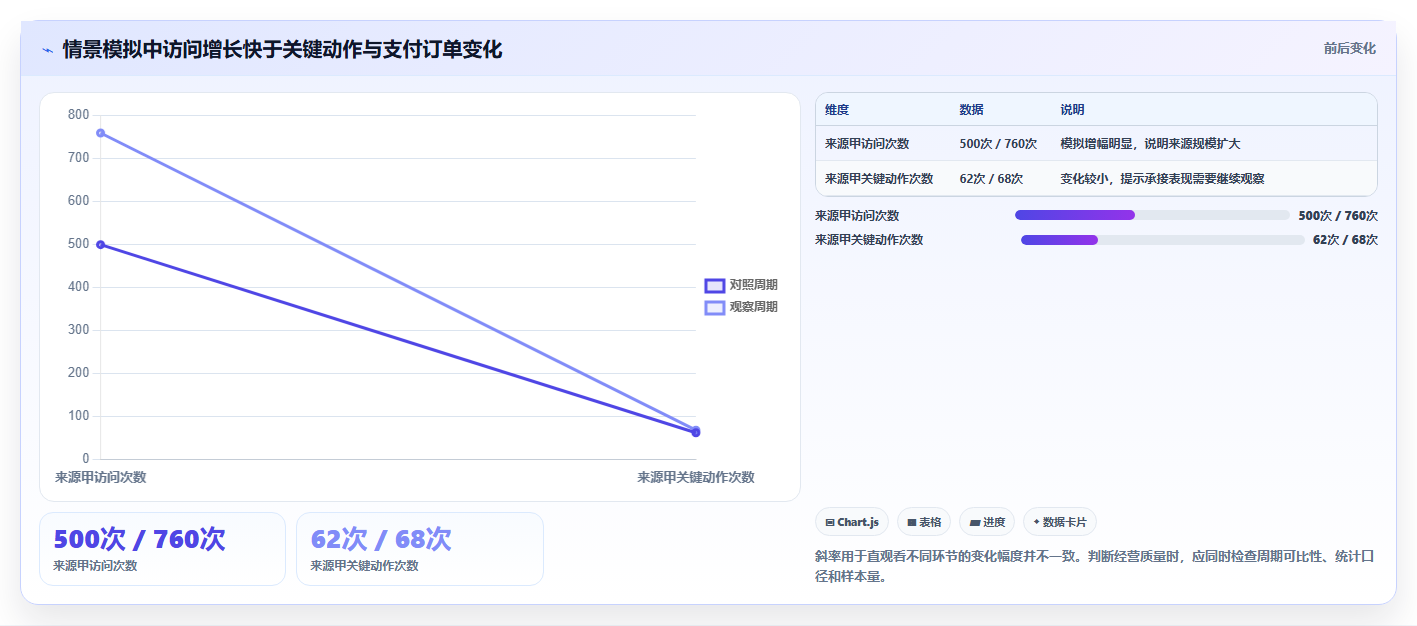Click the Chart.js tag
The image size is (1417, 626).
coord(852,522)
